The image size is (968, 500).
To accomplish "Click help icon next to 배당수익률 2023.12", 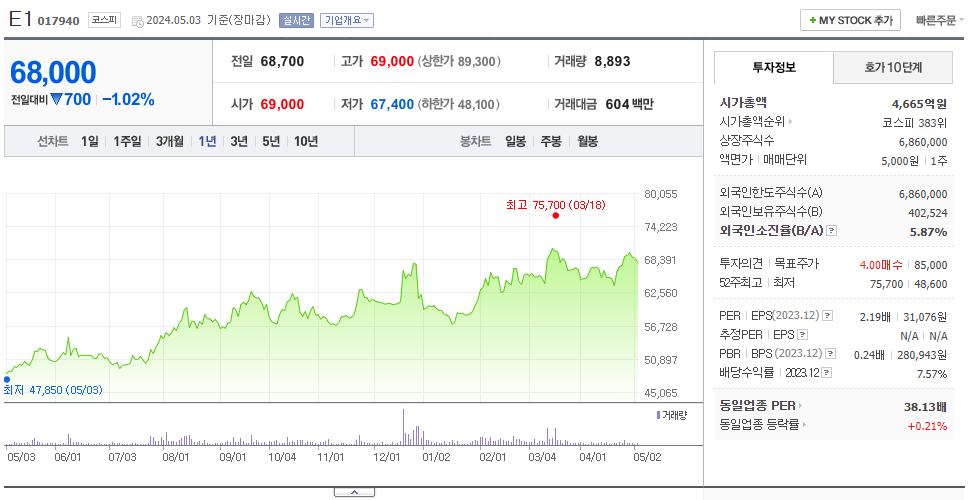I will point(827,373).
